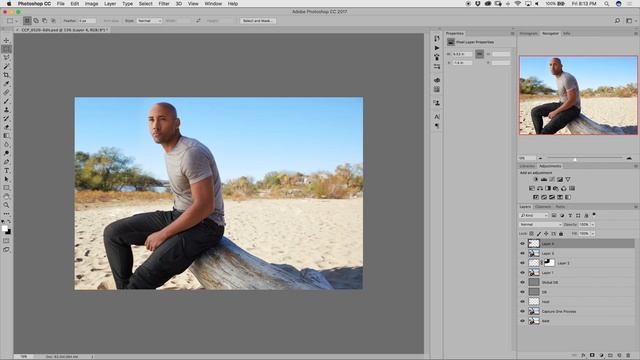Select the Gradient tool
Viewport: 640px width, 360px height.
click(x=6, y=136)
